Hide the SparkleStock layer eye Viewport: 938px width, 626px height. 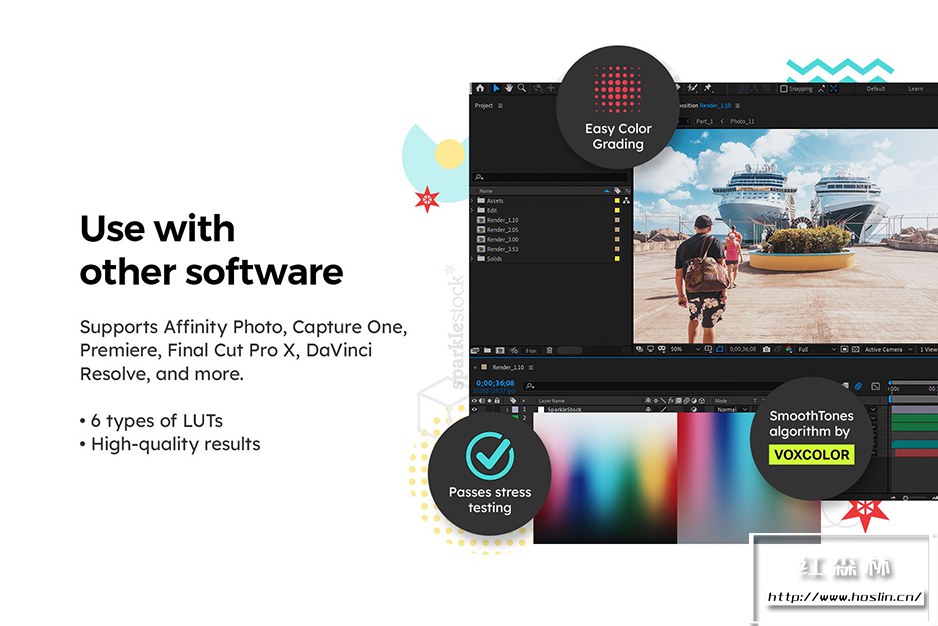[x=475, y=410]
